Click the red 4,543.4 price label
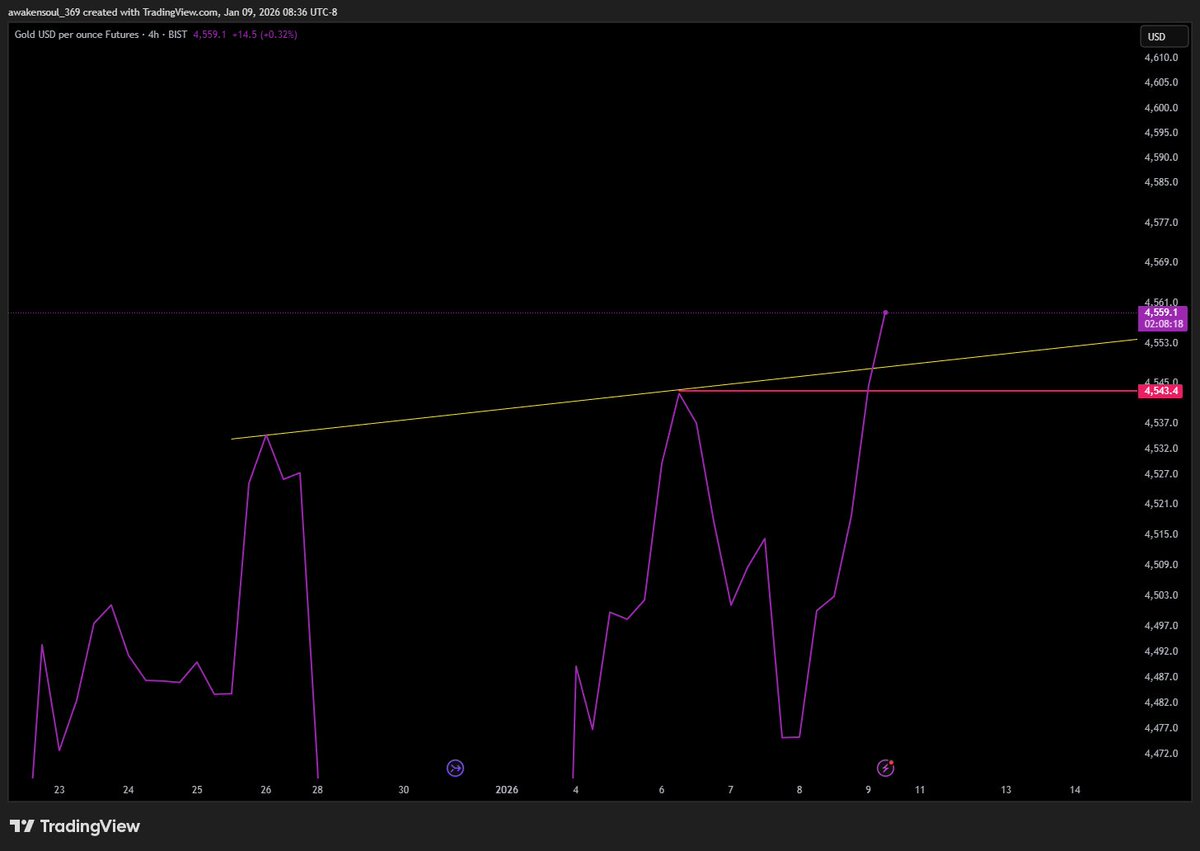The height and width of the screenshot is (851, 1200). (x=1163, y=391)
